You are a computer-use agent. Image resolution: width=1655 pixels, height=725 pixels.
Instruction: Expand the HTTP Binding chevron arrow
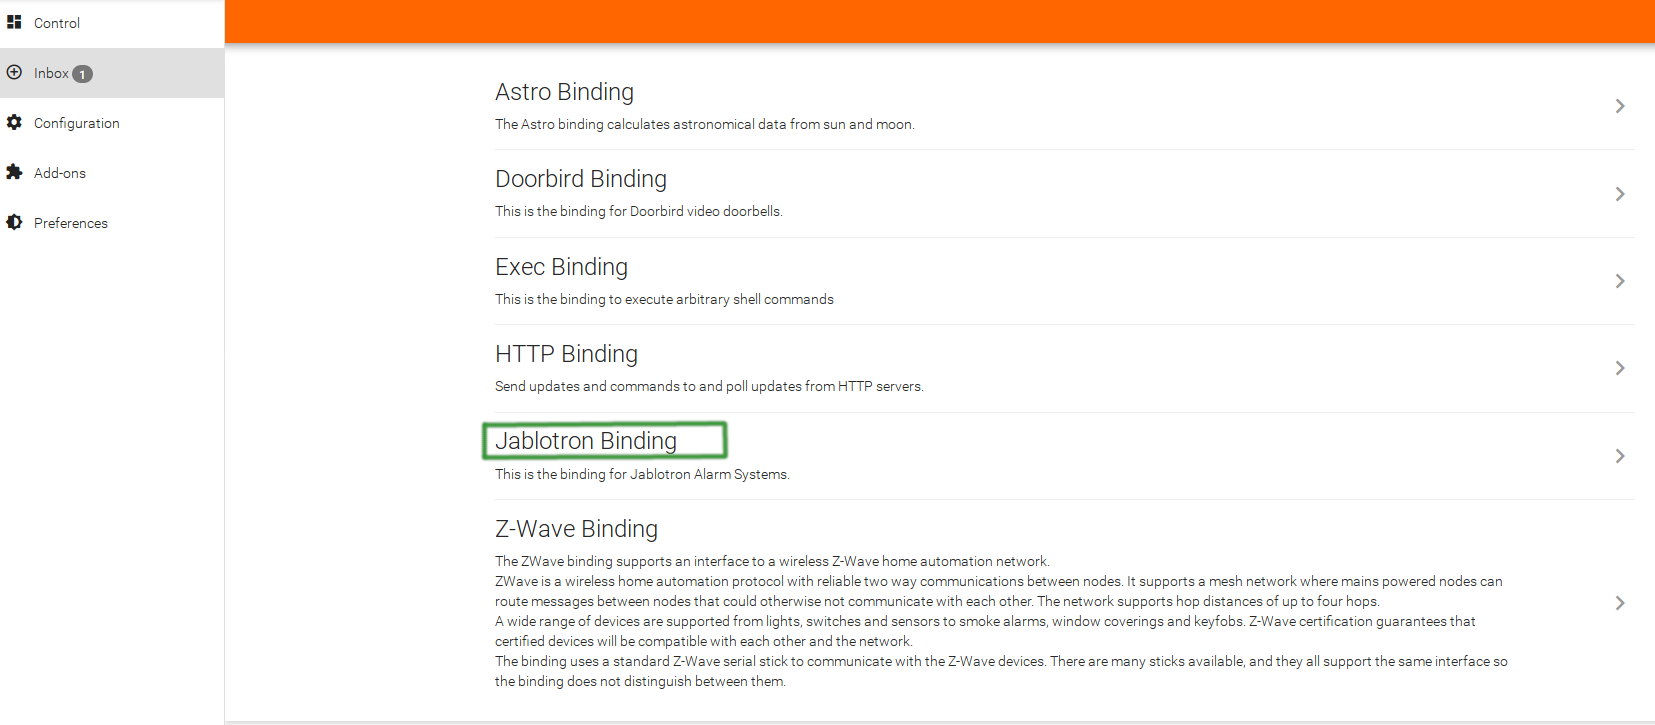[x=1620, y=368]
